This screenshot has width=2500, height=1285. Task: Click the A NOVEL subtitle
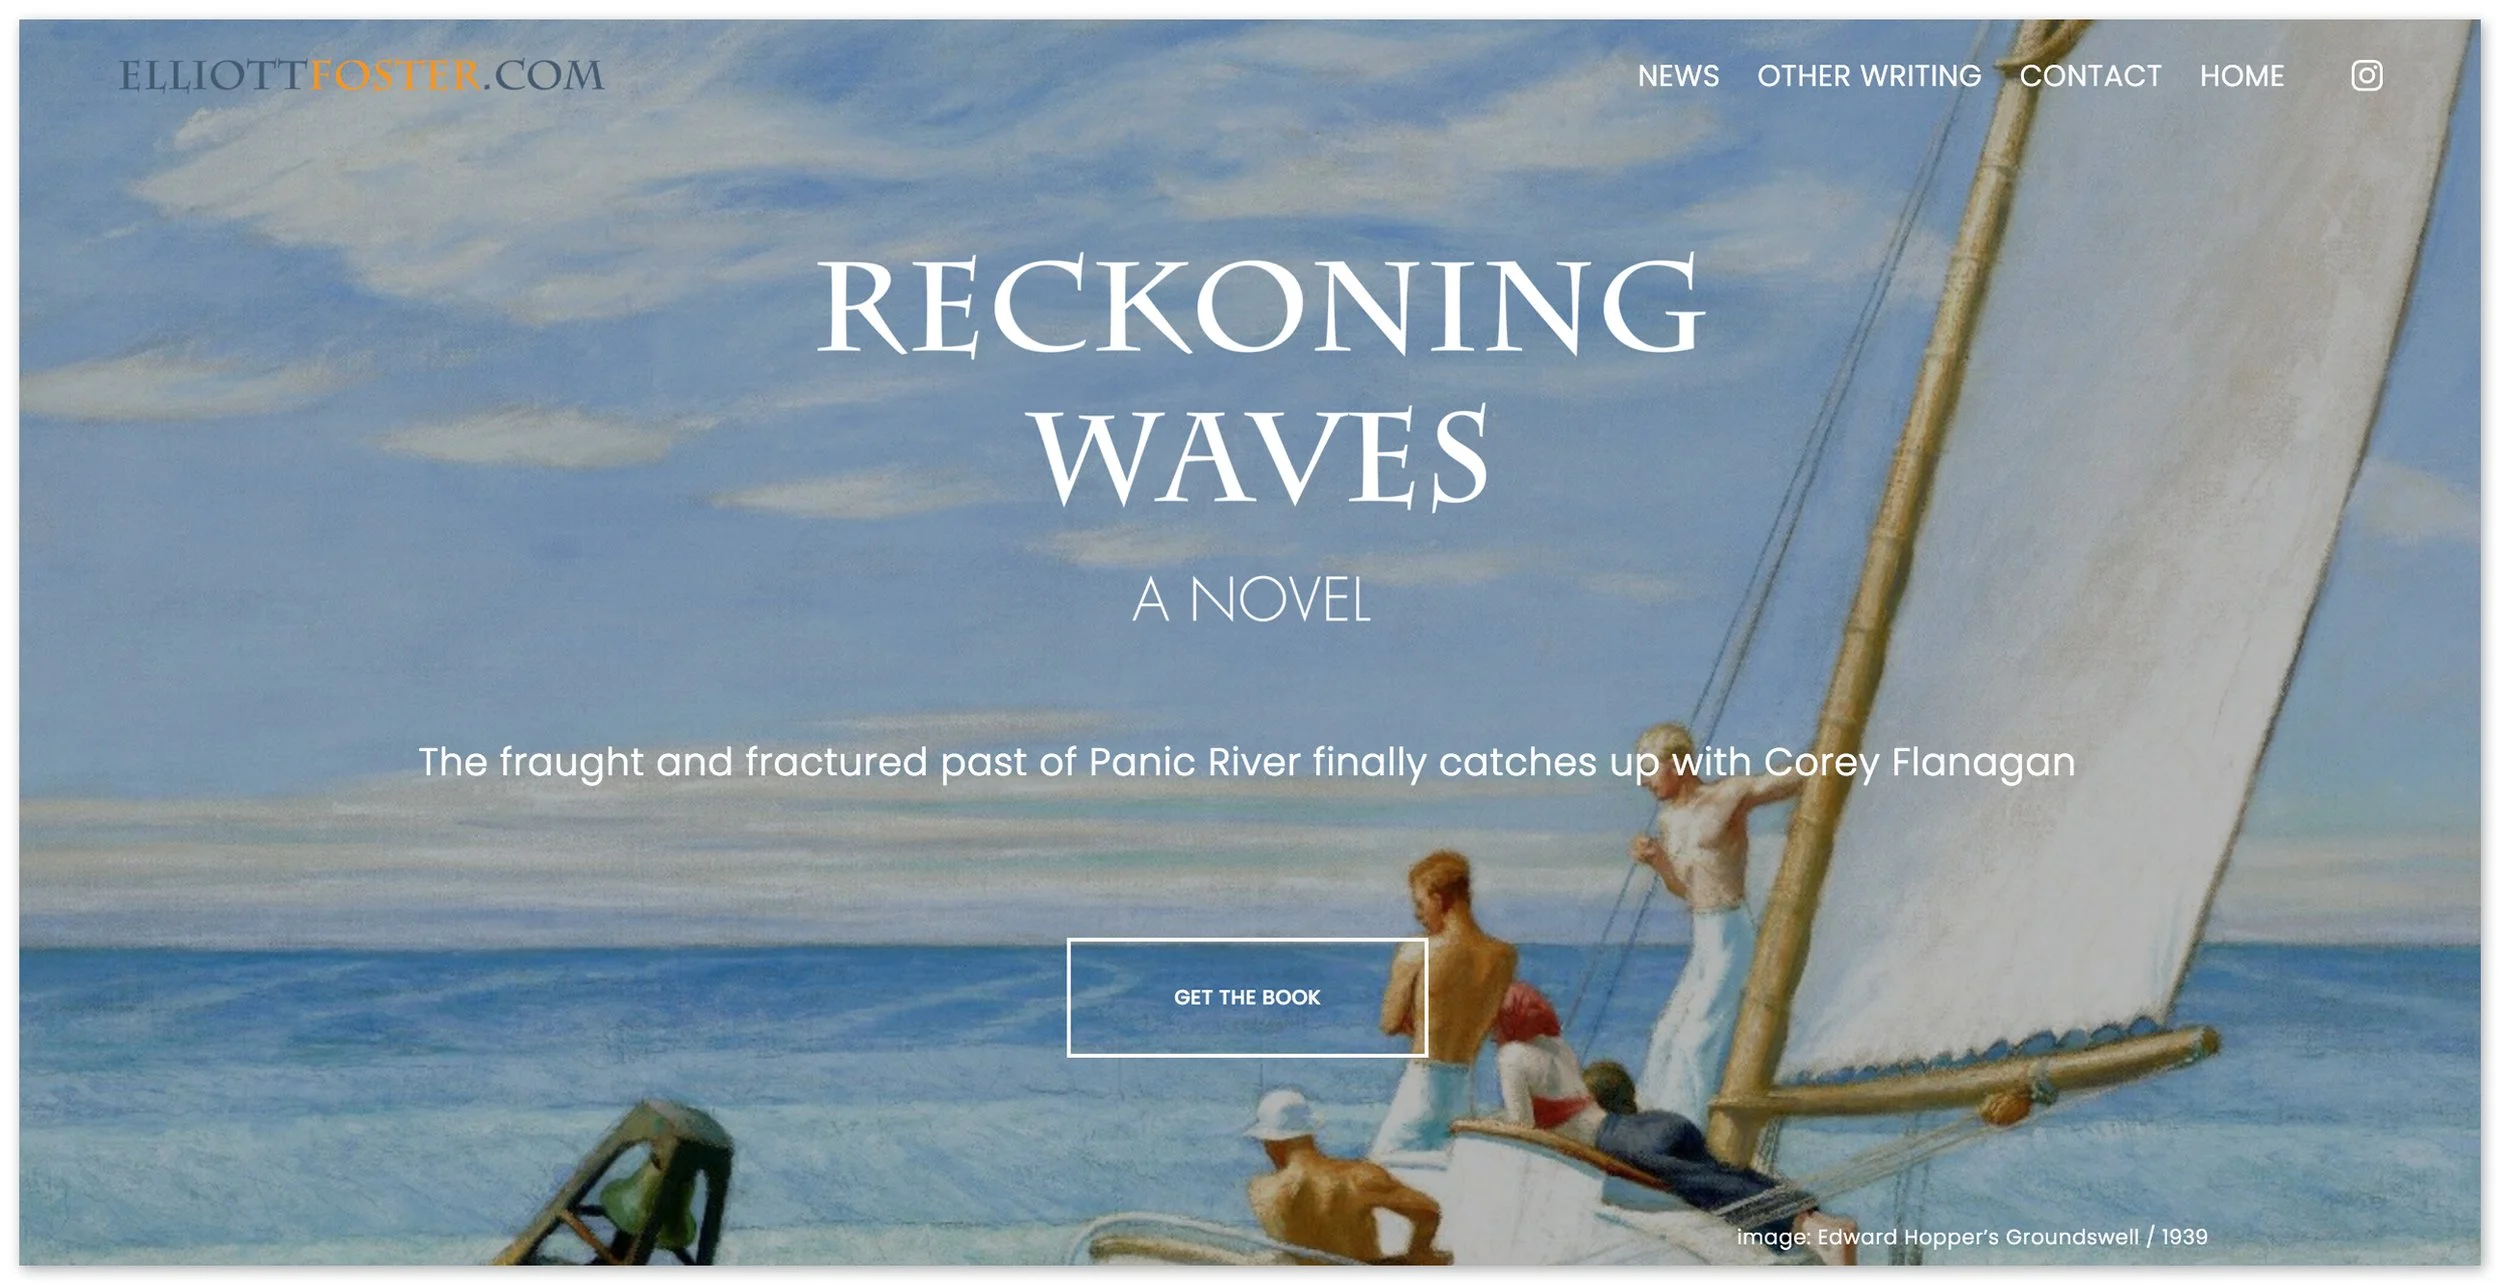[1251, 600]
